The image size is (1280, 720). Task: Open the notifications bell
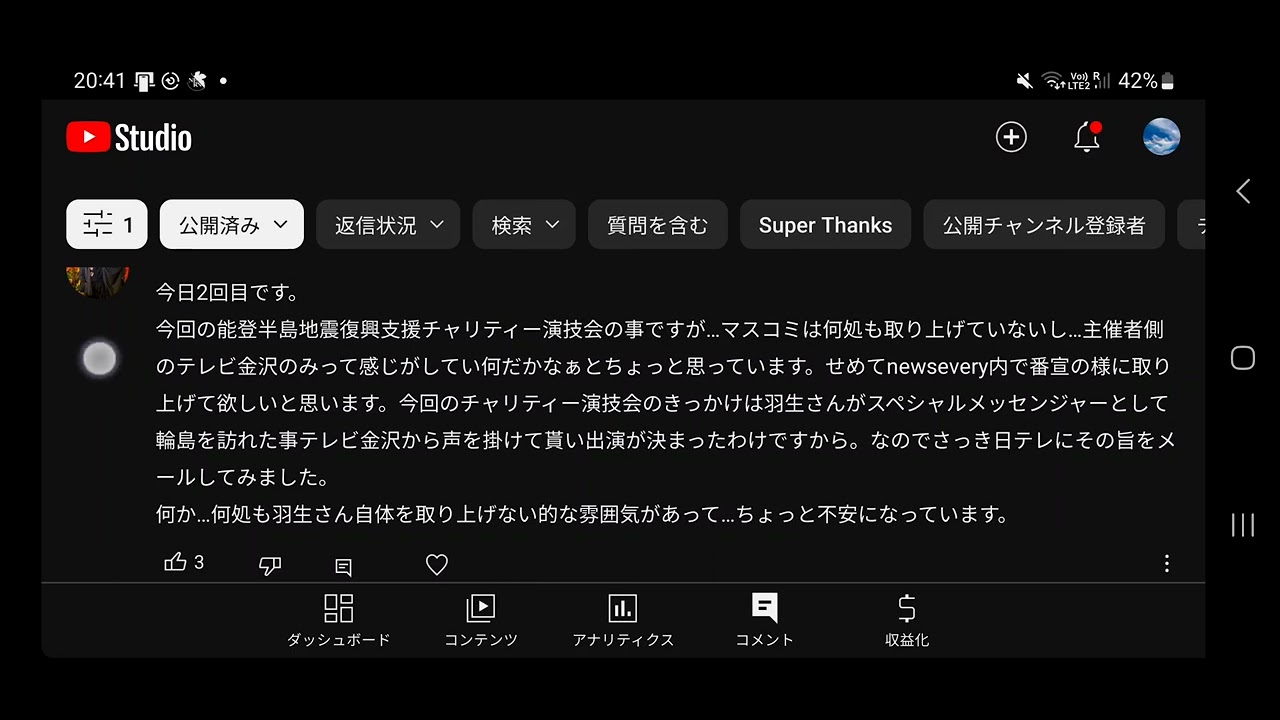(x=1087, y=137)
